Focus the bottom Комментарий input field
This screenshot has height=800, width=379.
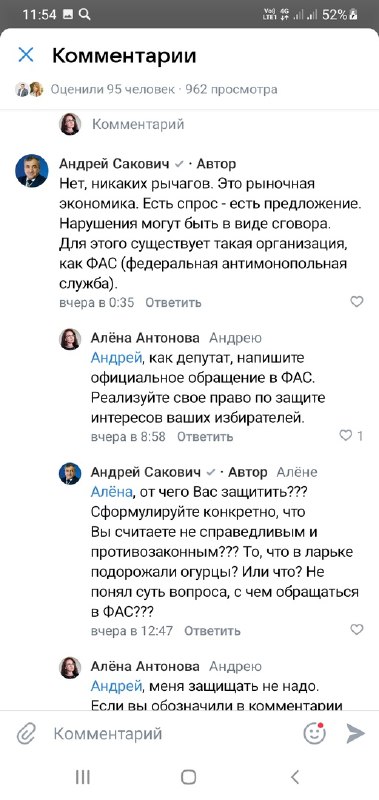[x=173, y=734]
